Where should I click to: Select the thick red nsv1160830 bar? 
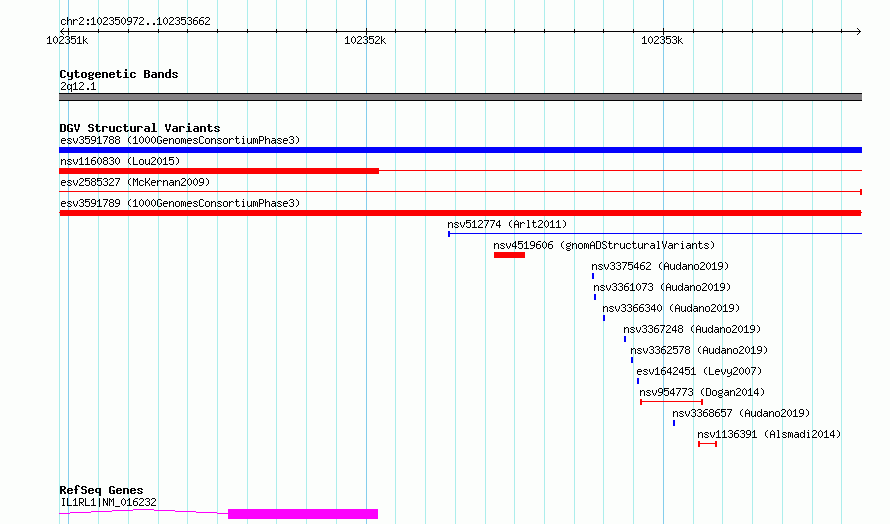coord(219,171)
